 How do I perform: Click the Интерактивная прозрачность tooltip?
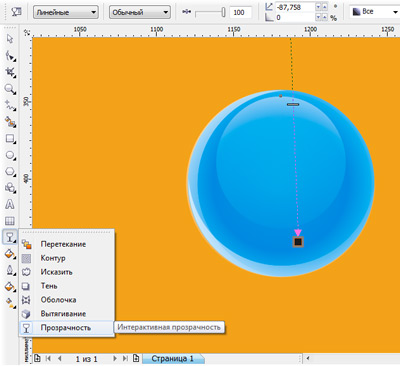[x=169, y=327]
